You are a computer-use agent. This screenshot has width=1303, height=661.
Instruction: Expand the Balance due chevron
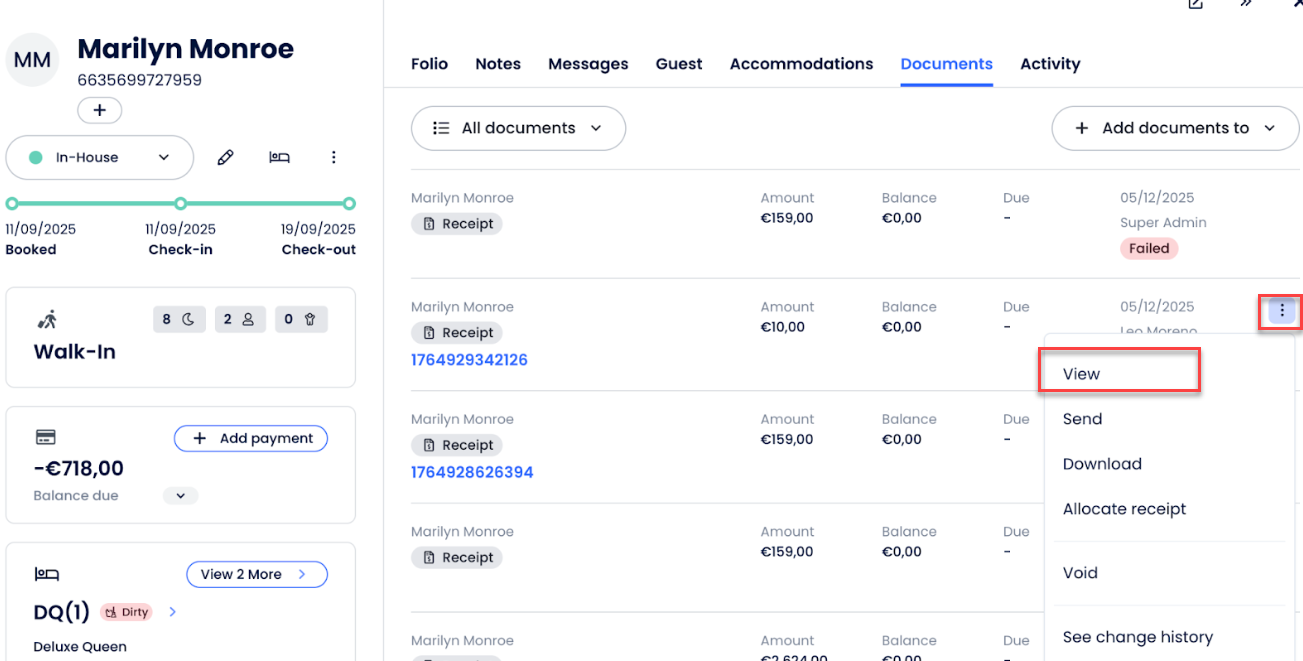point(181,496)
